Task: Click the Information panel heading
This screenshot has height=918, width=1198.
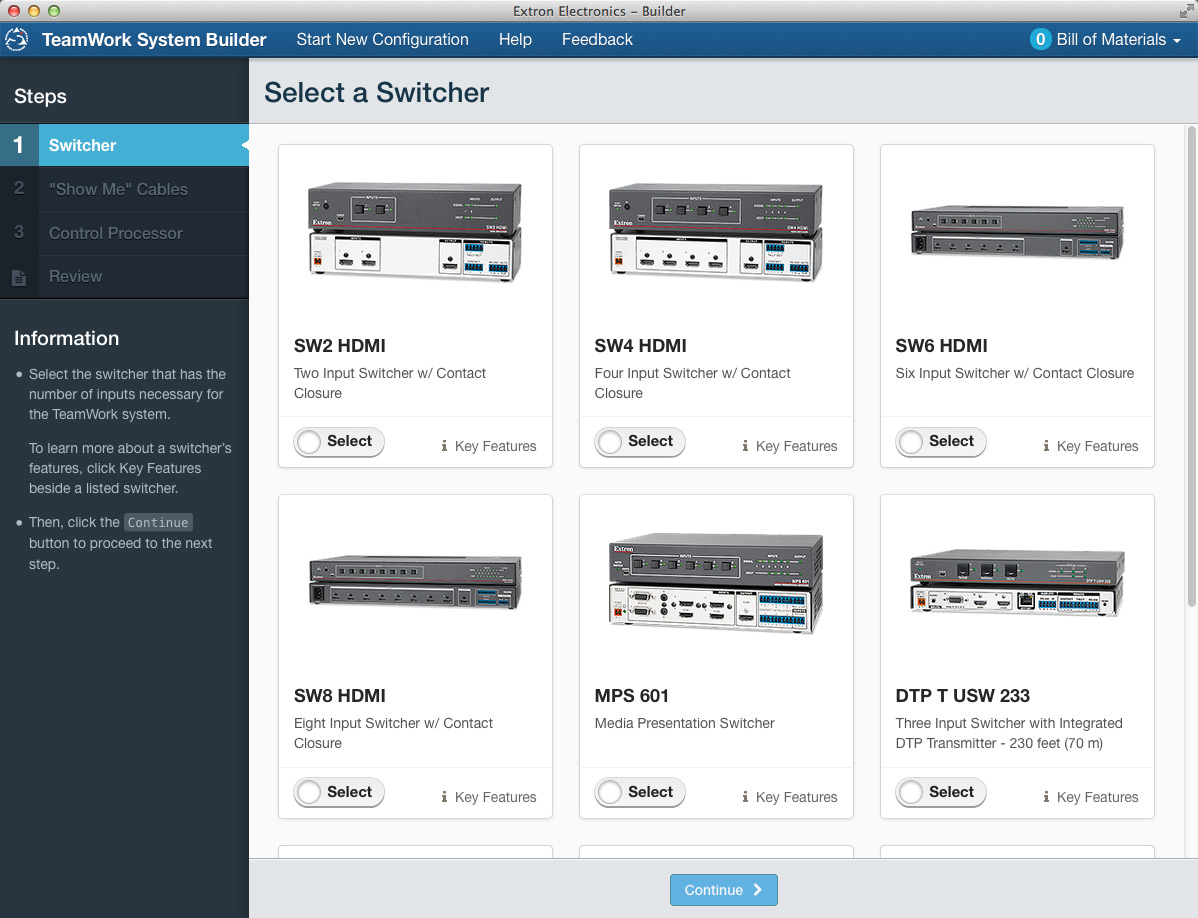Action: click(66, 338)
